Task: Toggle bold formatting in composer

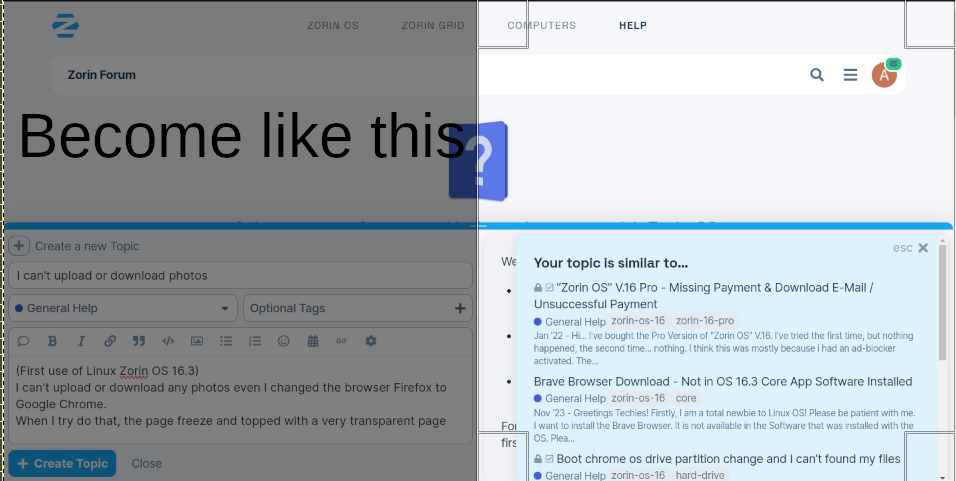Action: 52,341
